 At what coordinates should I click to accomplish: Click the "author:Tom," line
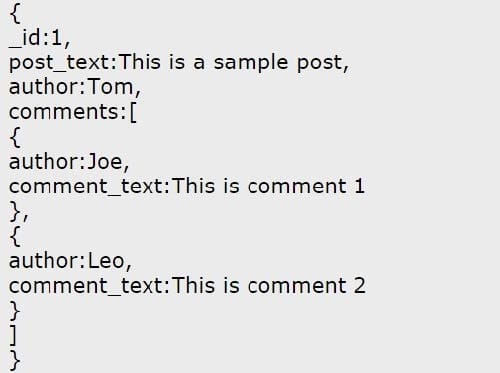(x=75, y=87)
